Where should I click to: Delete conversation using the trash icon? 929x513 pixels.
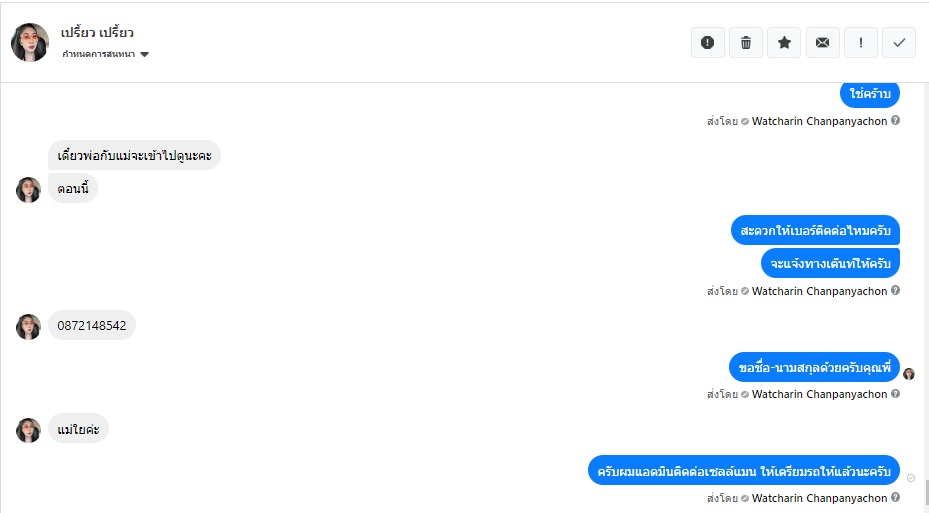click(745, 43)
